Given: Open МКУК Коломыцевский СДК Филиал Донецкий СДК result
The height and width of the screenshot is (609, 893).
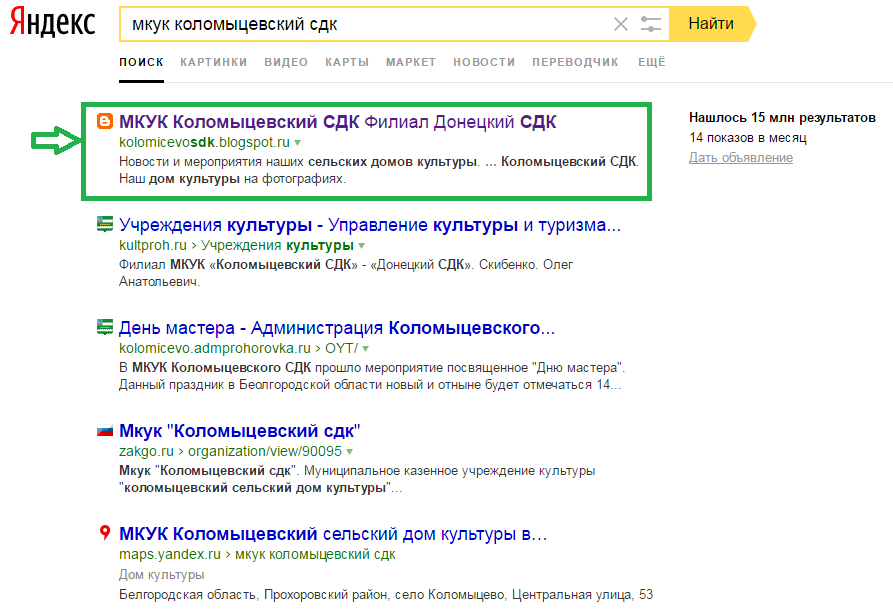Looking at the screenshot, I should (338, 122).
